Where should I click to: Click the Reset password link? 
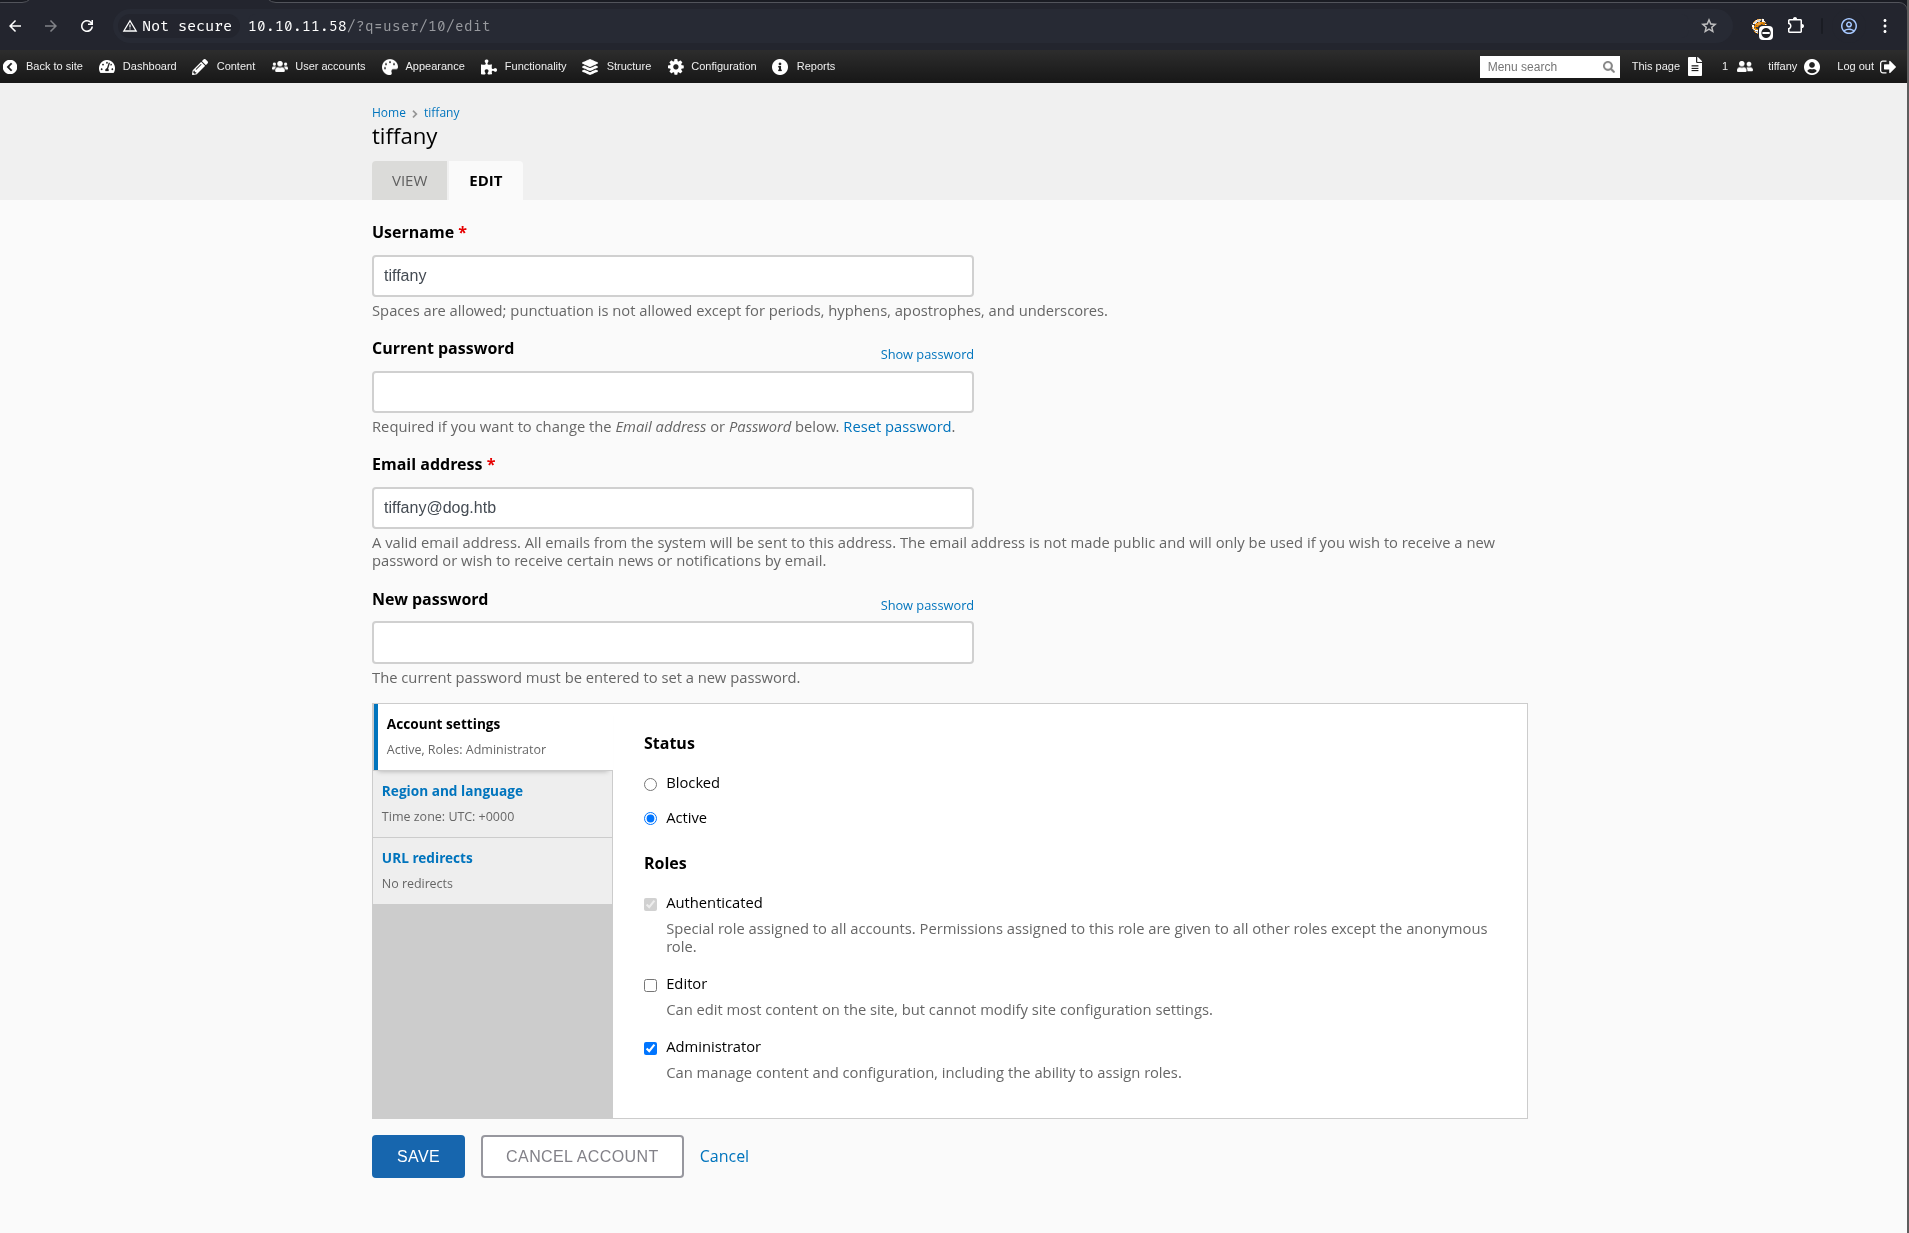coord(897,427)
